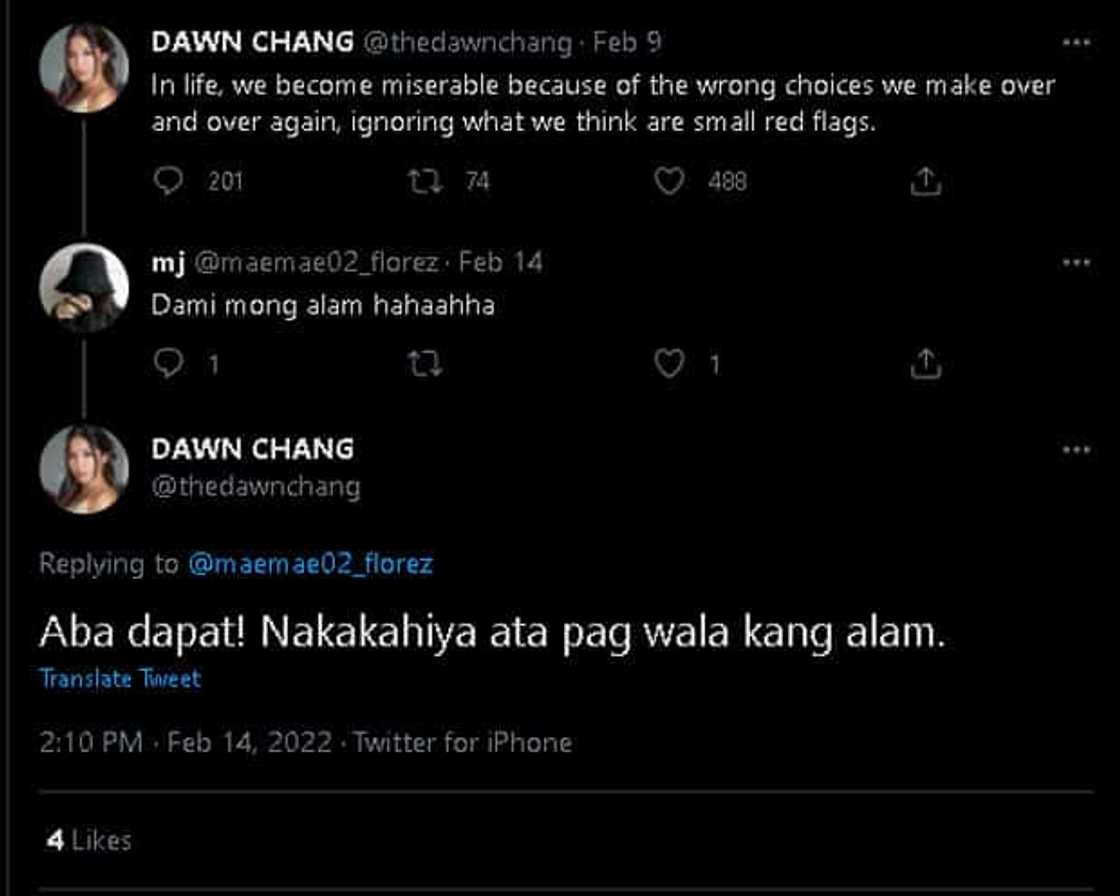Screen dimensions: 1120x896
Task: Click Translate Tweet
Action: click(x=120, y=678)
